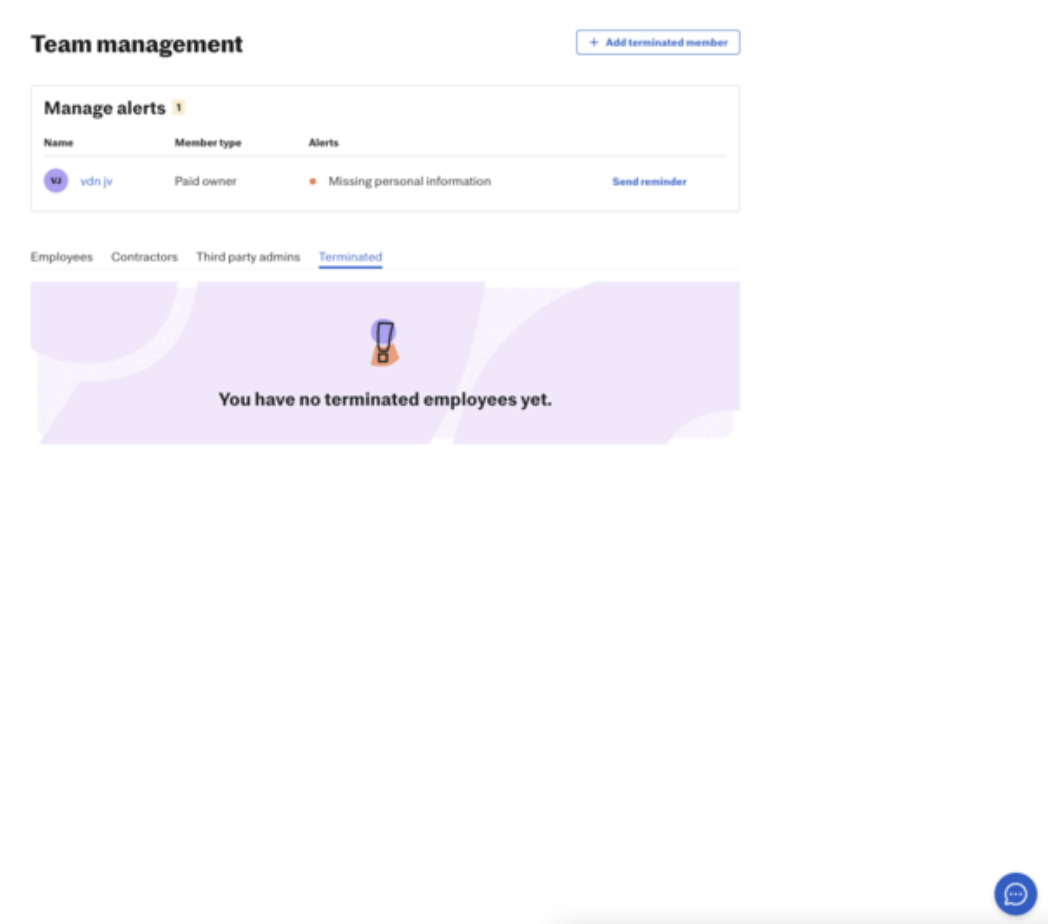This screenshot has height=924, width=1048.
Task: Click the Name column header
Action: [59, 143]
